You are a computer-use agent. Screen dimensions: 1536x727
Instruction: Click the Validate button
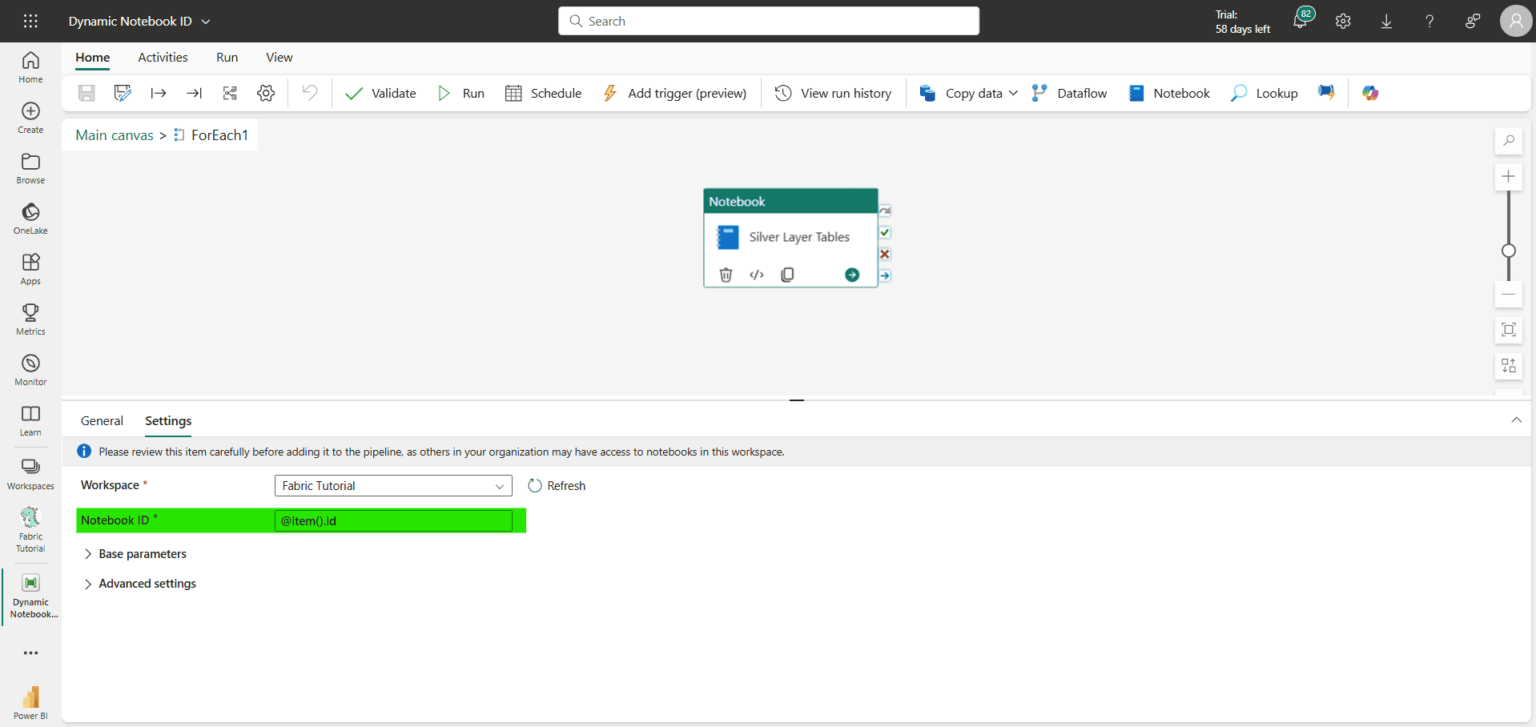click(x=380, y=93)
